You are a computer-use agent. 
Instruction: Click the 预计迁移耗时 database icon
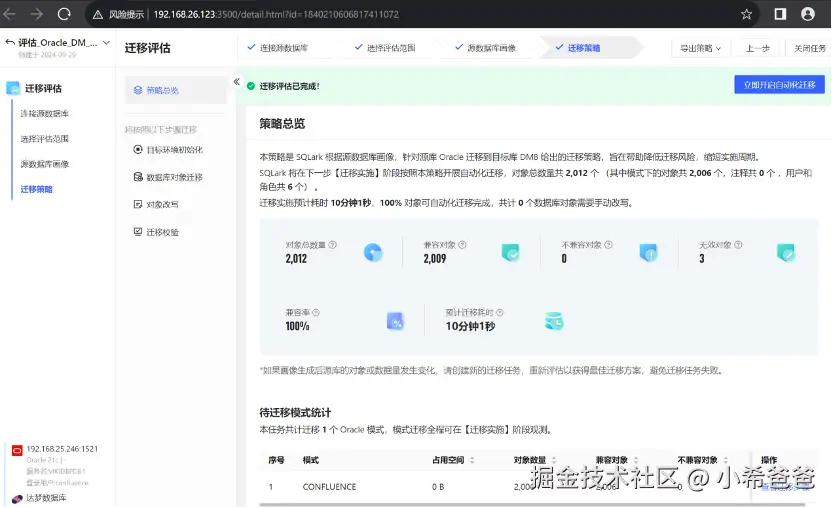(x=554, y=321)
